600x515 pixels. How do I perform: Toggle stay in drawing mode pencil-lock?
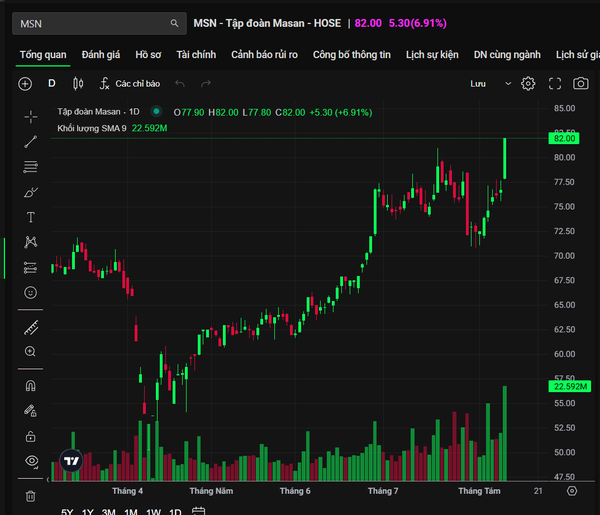pyautogui.click(x=31, y=411)
